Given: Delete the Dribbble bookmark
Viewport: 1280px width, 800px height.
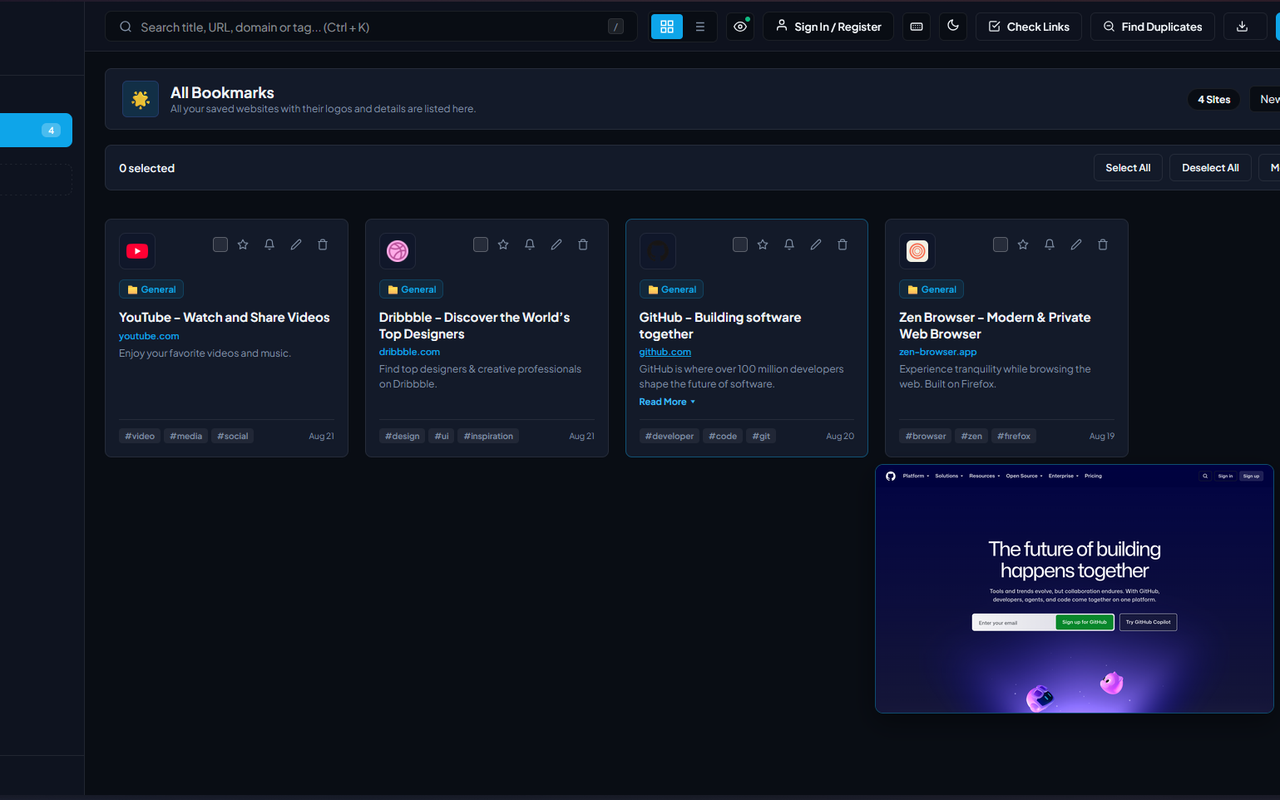Looking at the screenshot, I should pos(583,244).
